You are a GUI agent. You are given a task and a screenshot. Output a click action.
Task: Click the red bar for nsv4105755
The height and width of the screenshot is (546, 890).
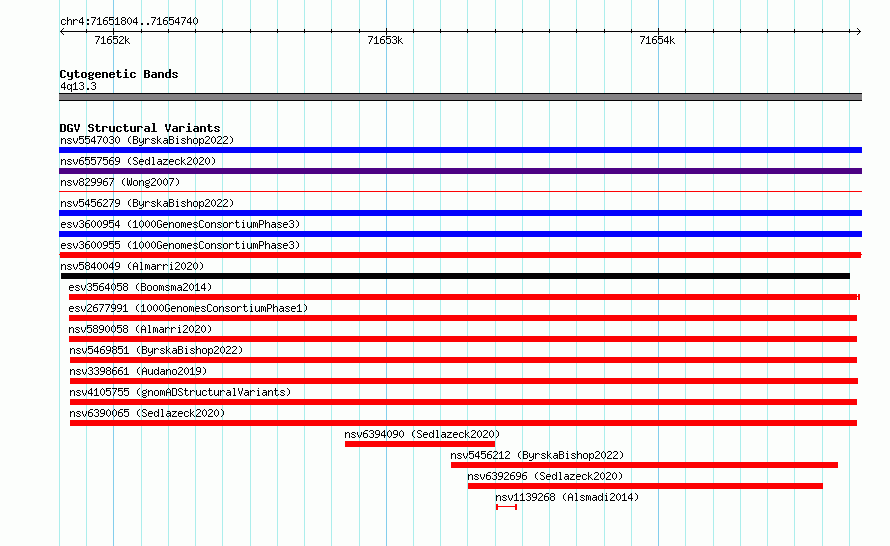(x=463, y=402)
